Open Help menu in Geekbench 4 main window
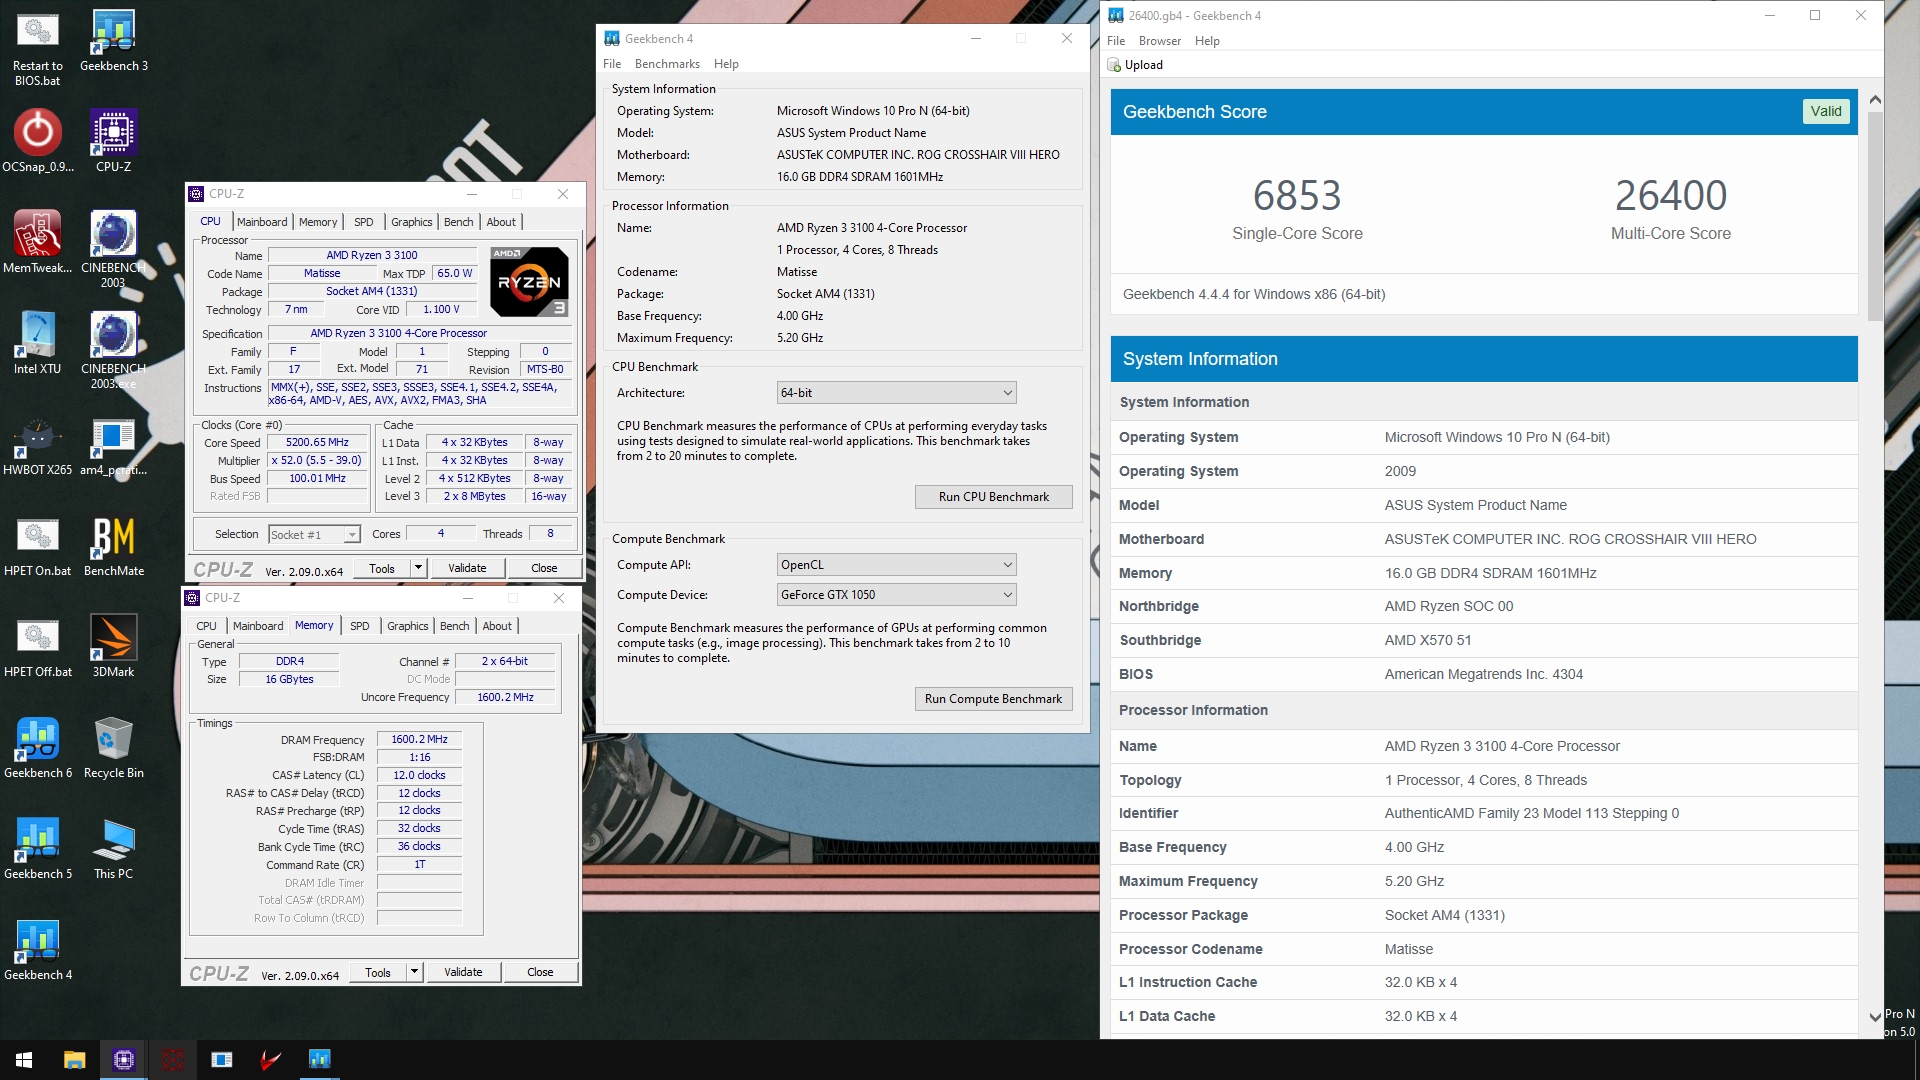 point(726,64)
